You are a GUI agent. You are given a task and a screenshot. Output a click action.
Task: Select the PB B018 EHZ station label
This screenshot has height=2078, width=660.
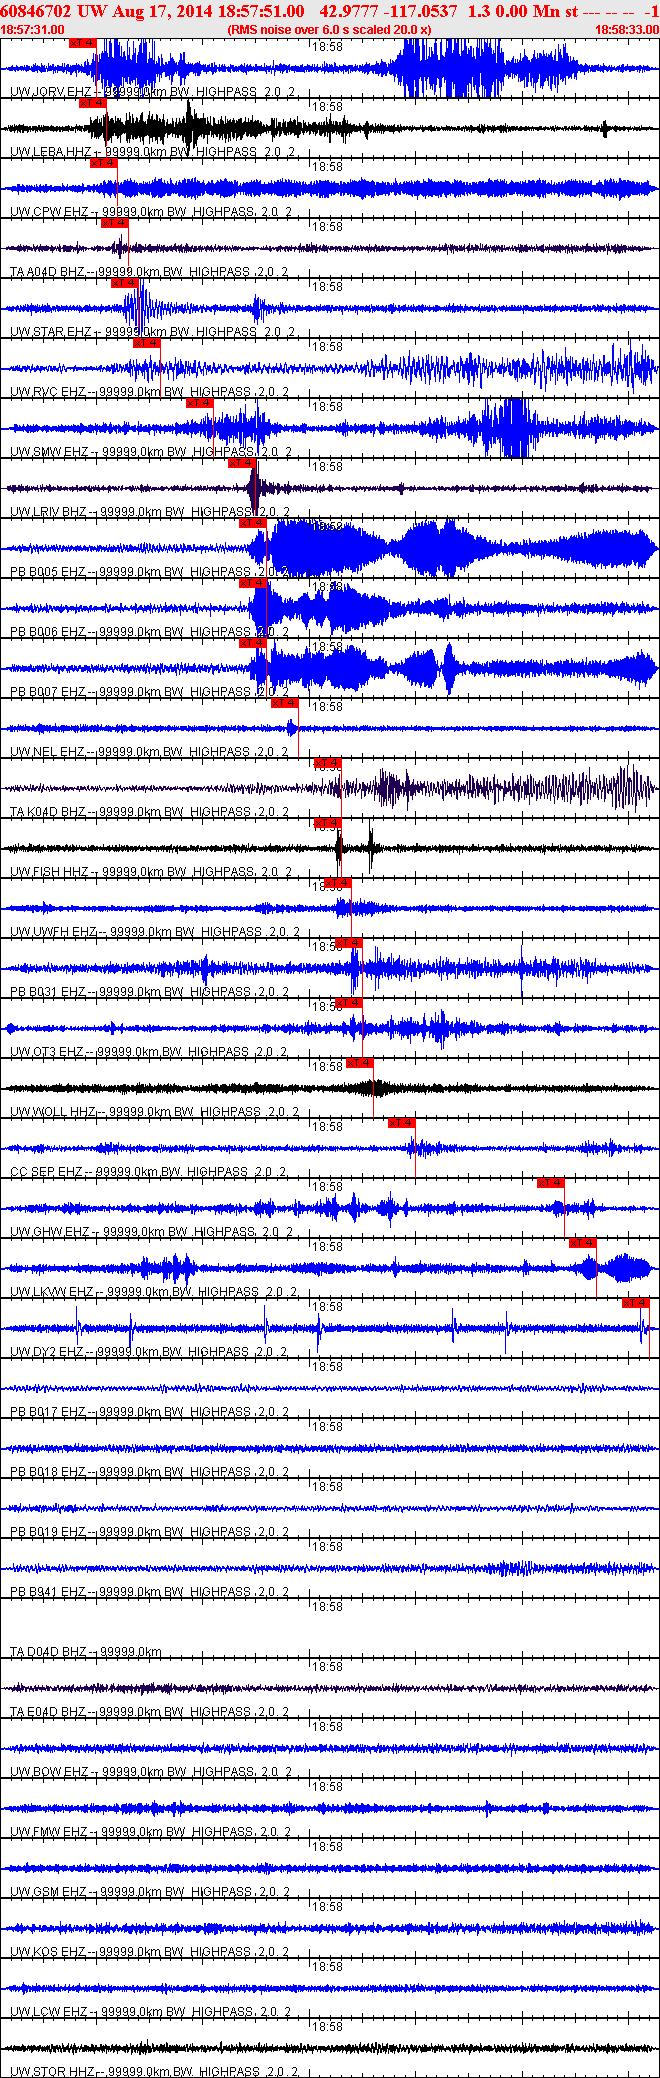tap(48, 1472)
